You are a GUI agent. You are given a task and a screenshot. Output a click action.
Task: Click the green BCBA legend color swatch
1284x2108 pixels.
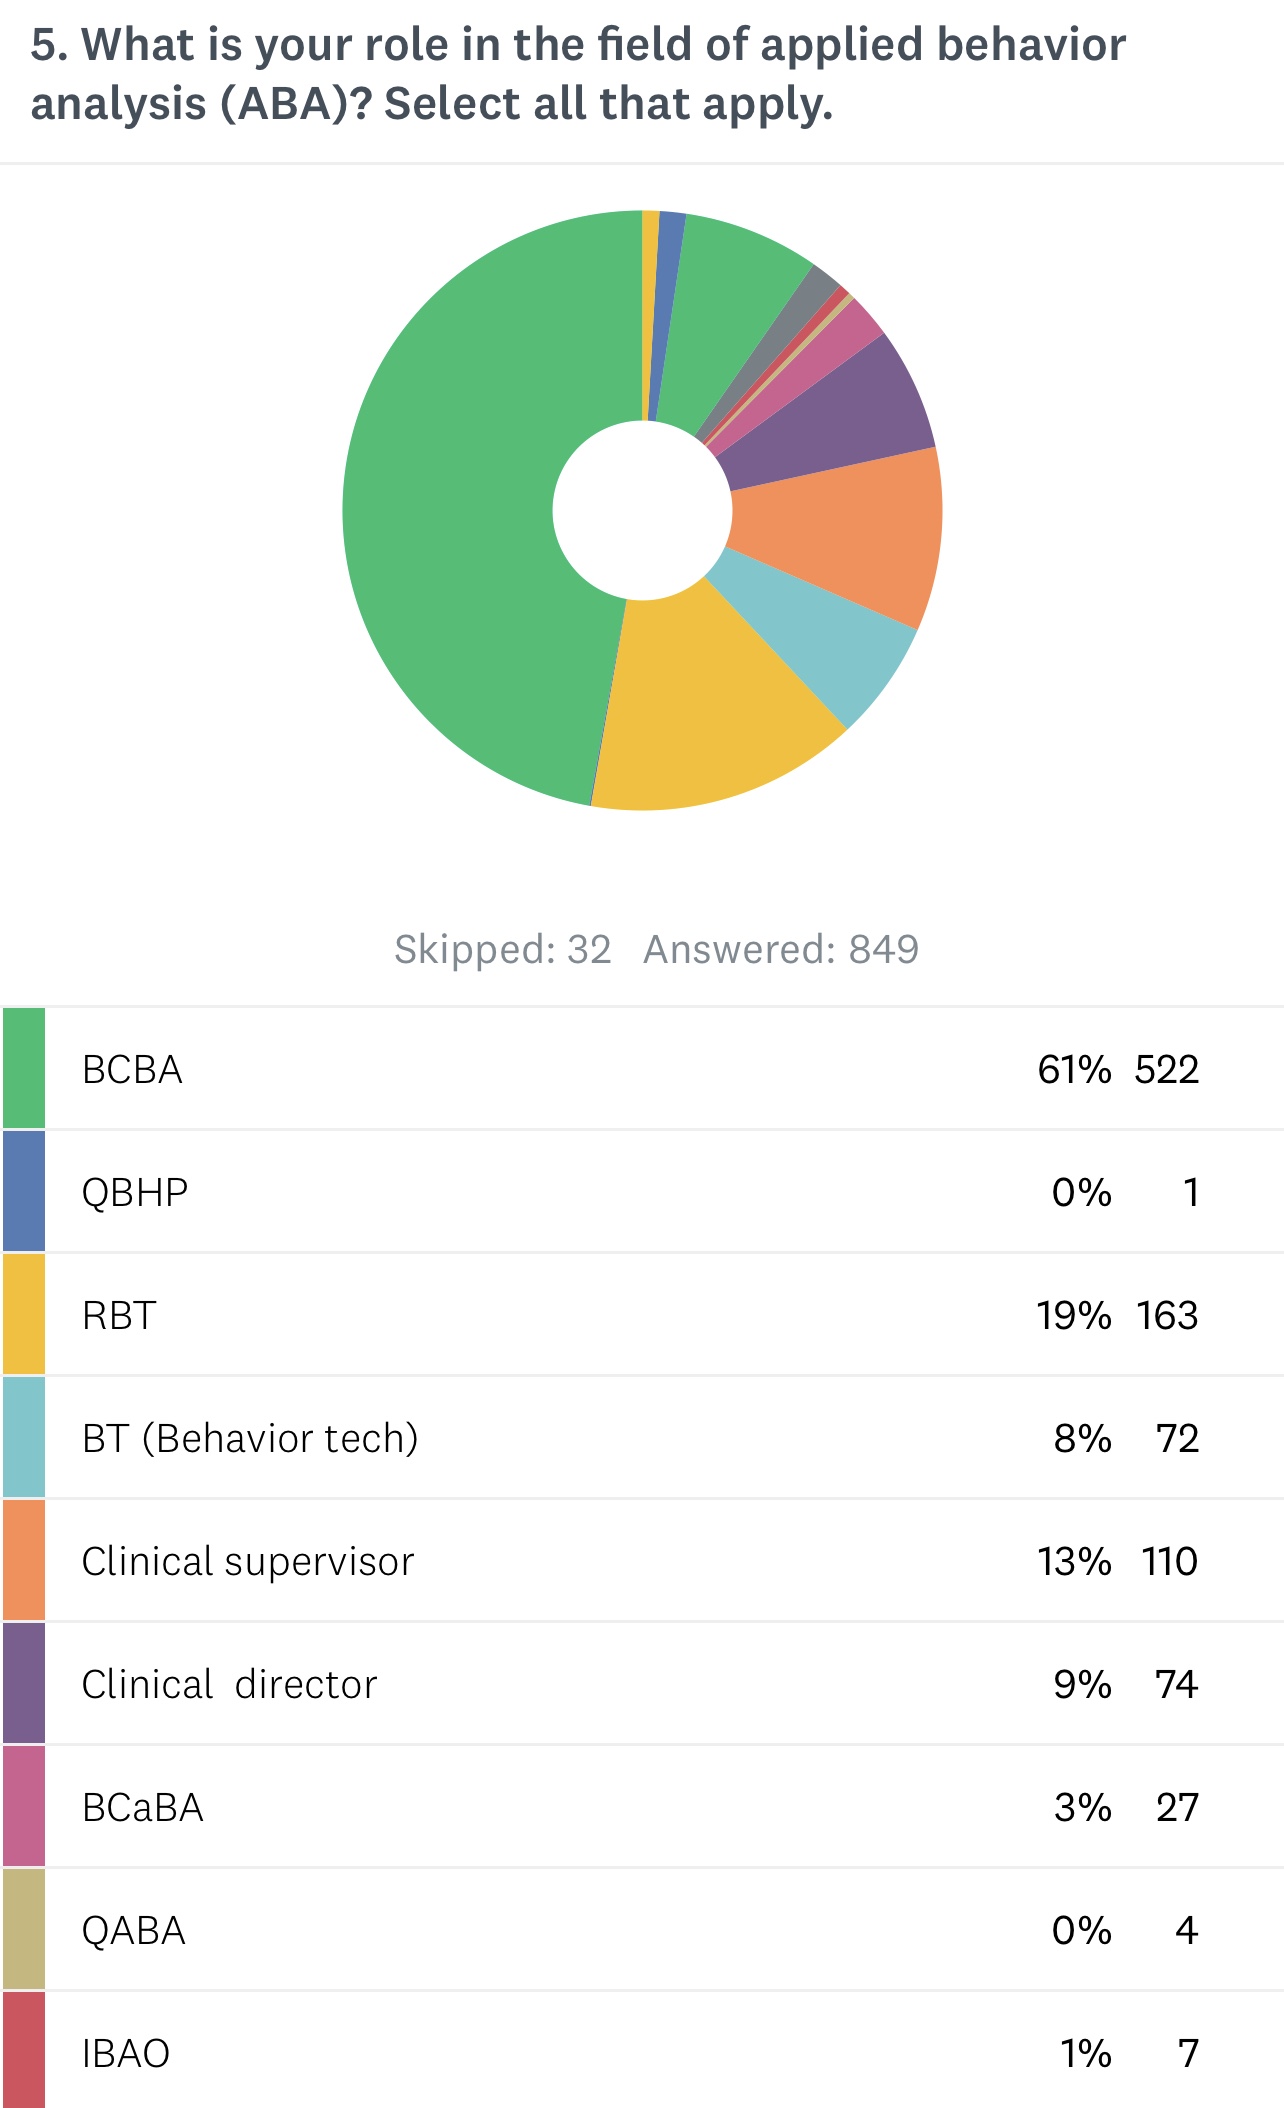click(x=24, y=1068)
